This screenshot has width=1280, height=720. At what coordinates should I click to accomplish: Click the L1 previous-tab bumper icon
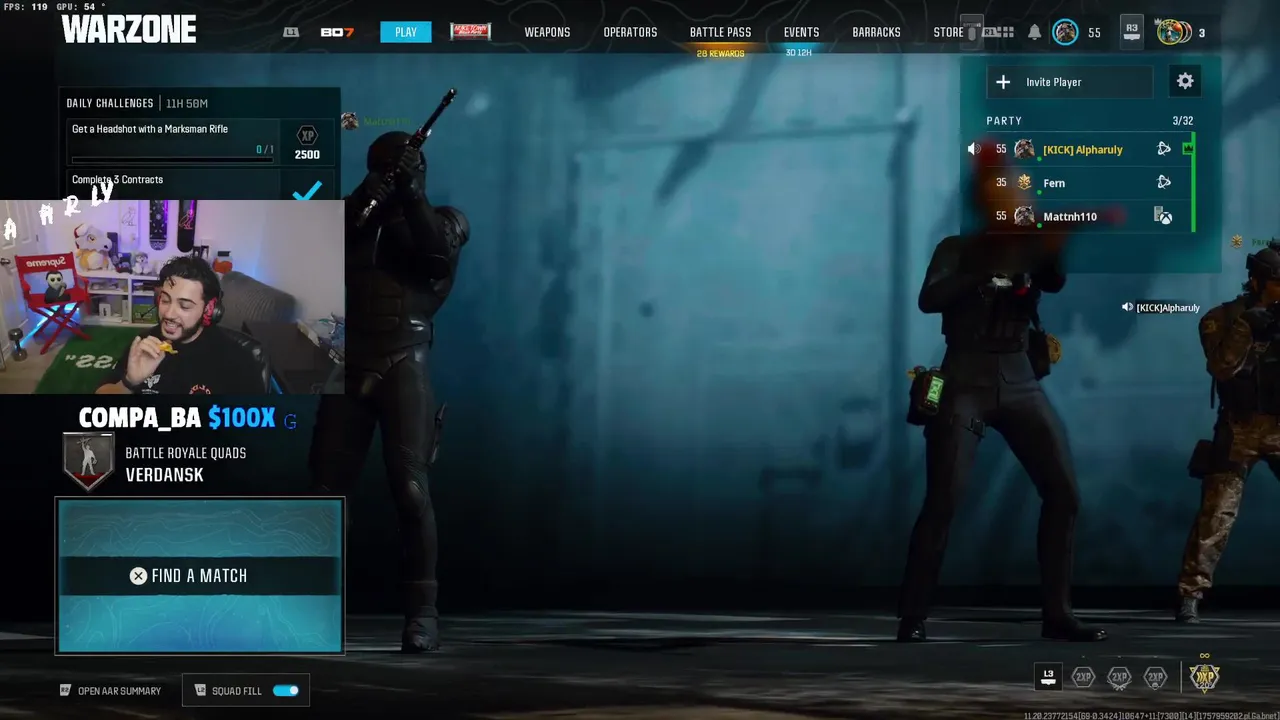click(x=291, y=32)
